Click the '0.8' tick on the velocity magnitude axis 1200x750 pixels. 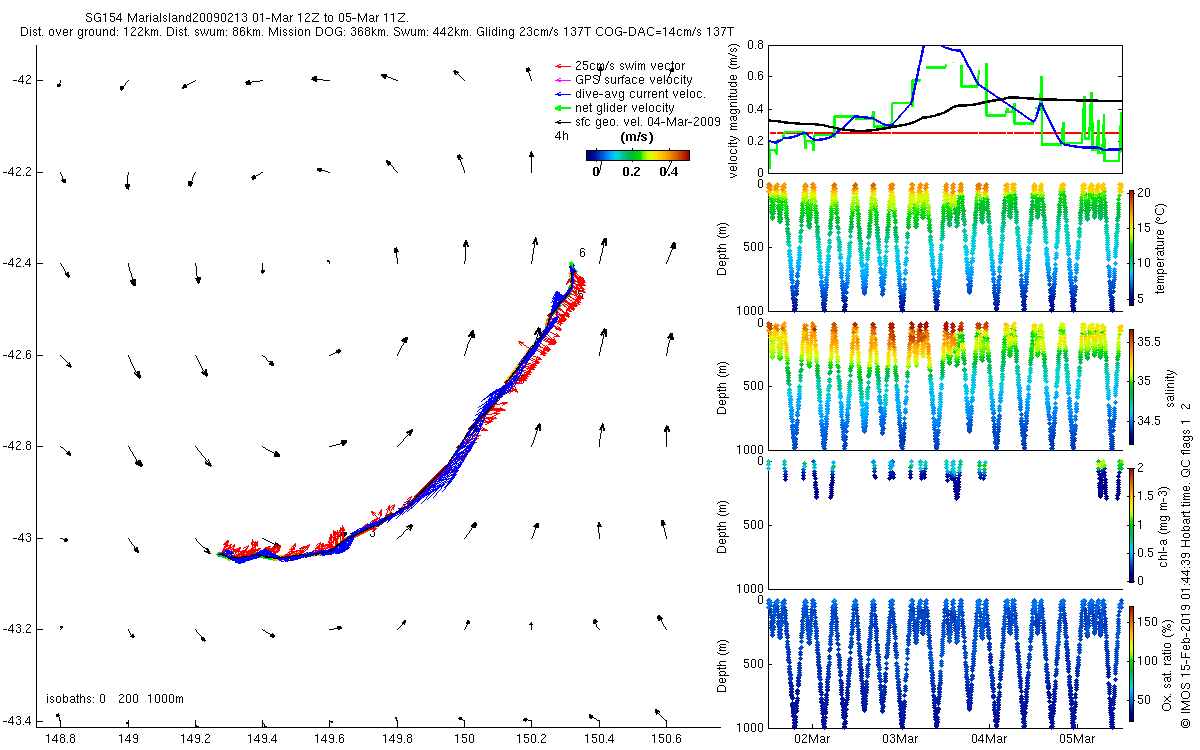point(755,45)
